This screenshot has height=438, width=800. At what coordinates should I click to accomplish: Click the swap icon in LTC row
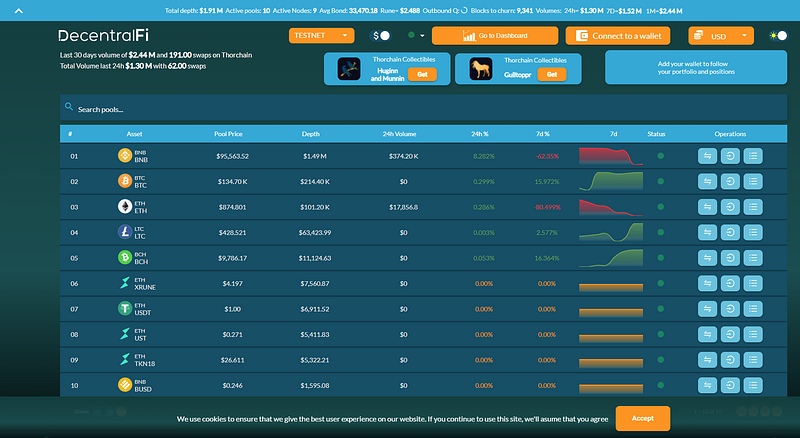[707, 233]
